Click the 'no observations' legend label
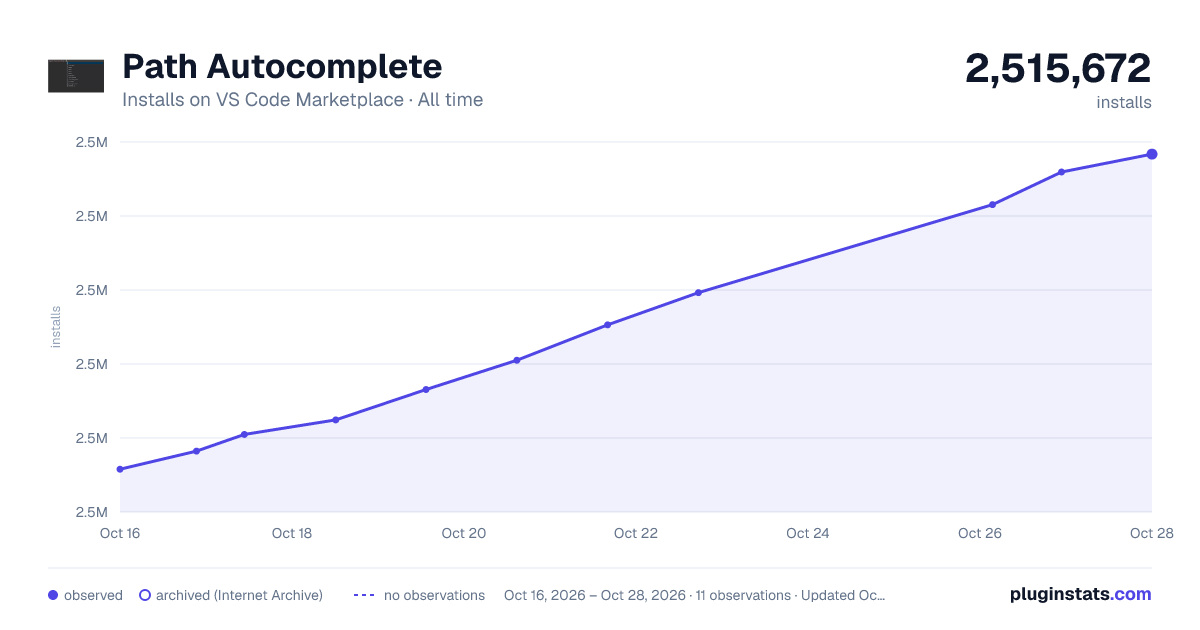The image size is (1200, 630). pos(434,595)
